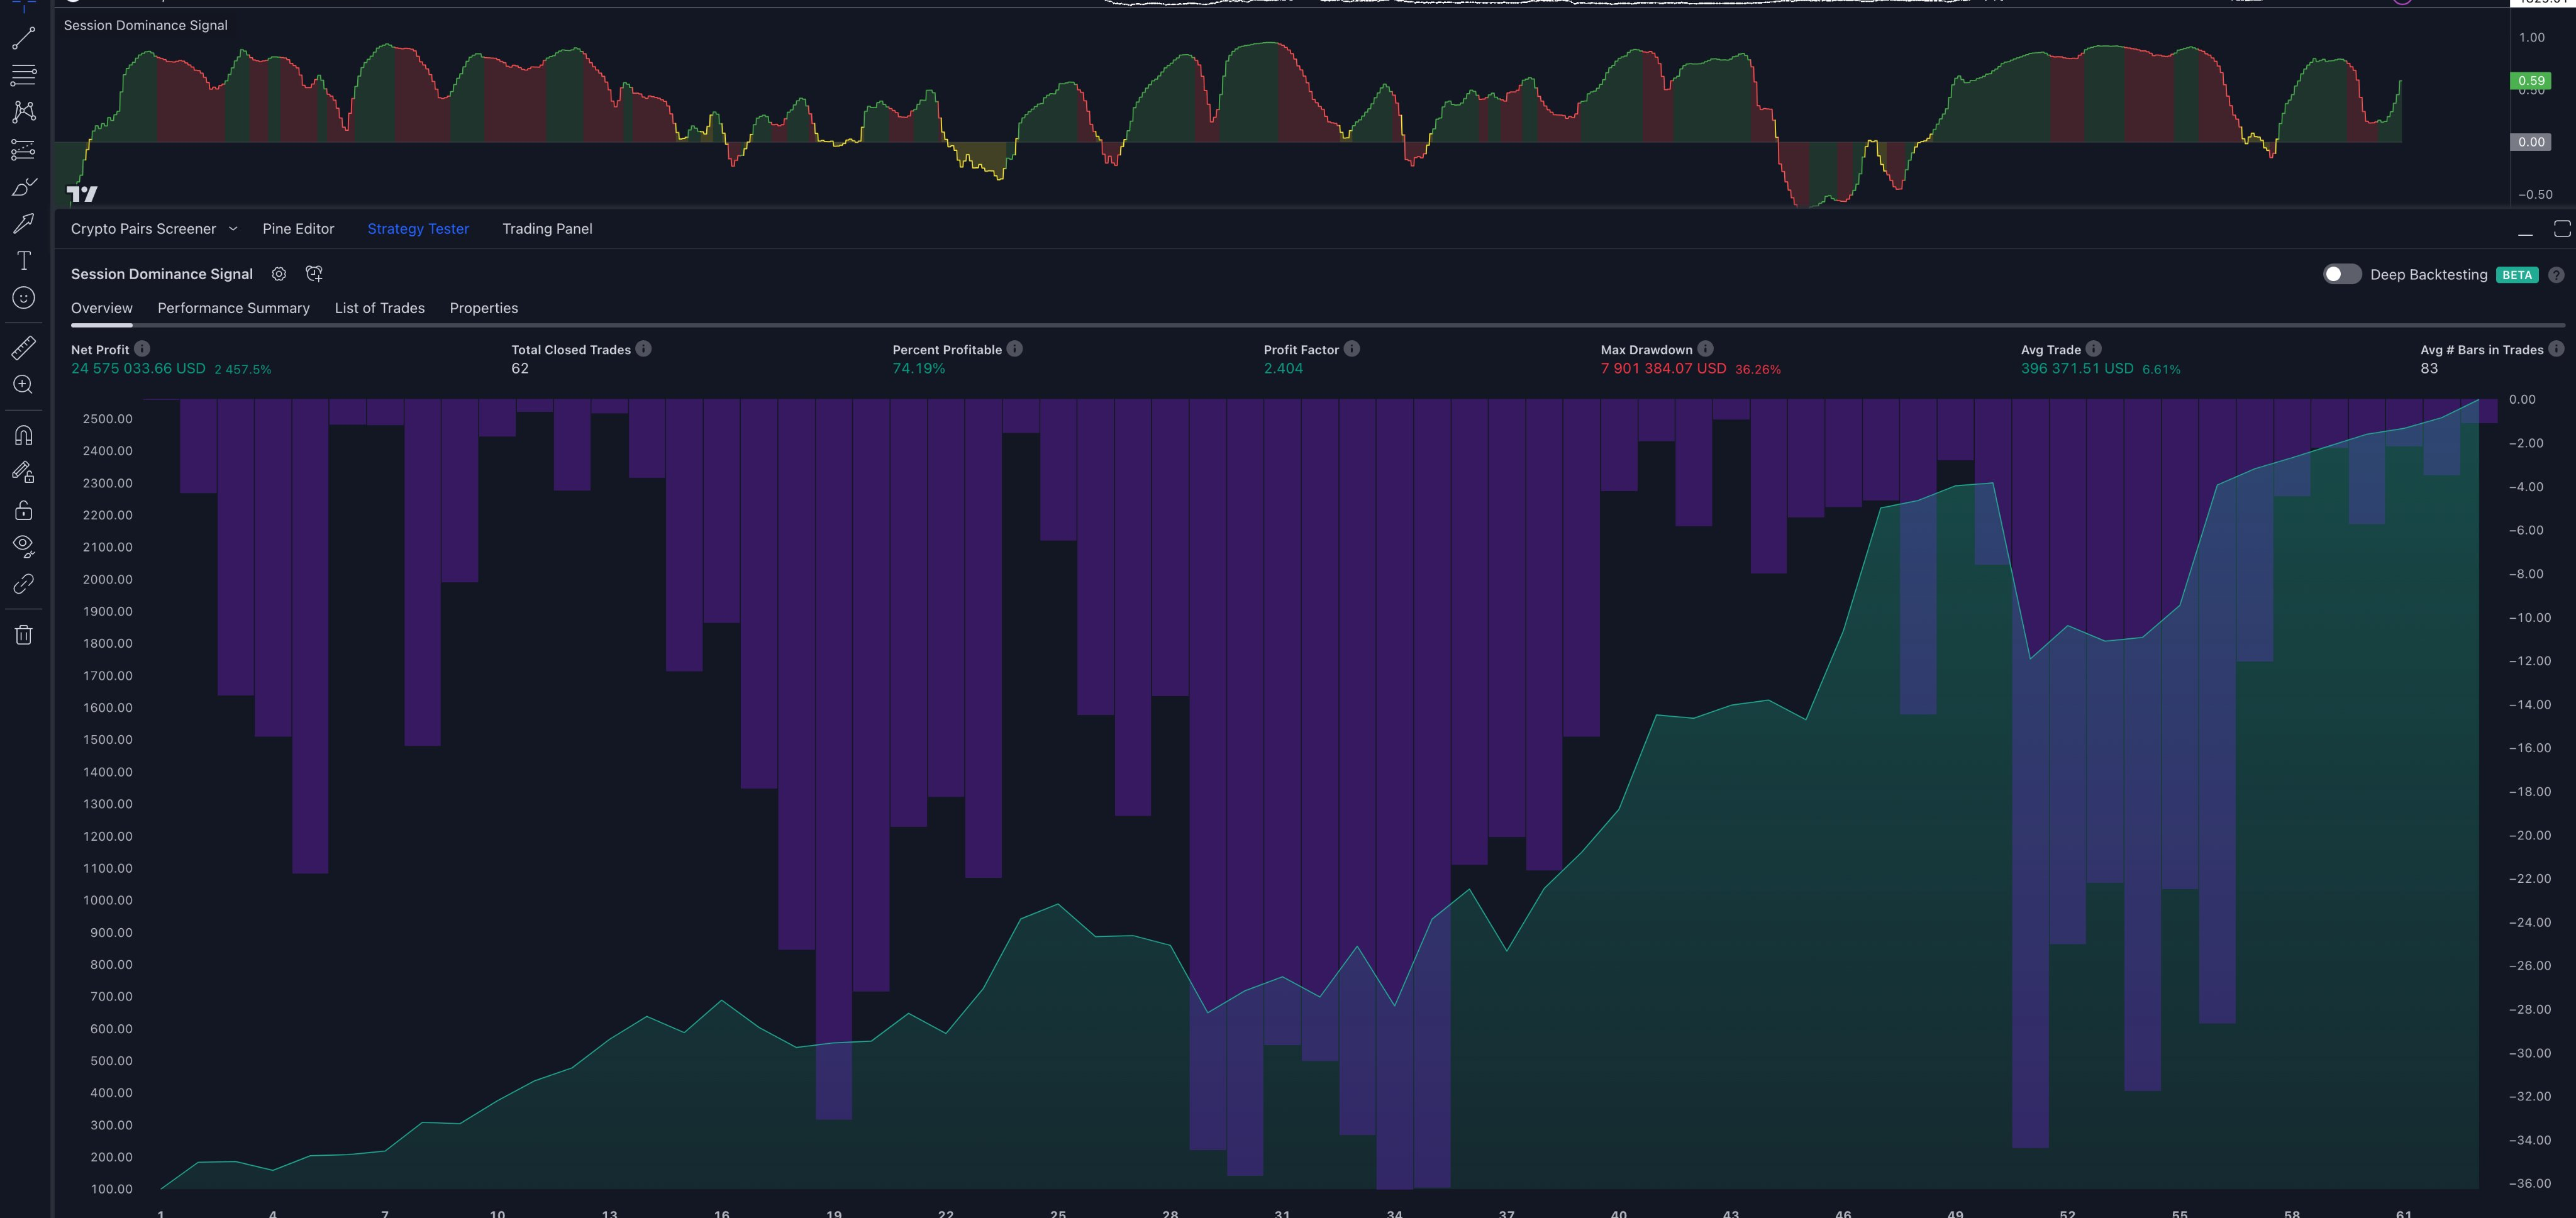Toggle the Magnet mode icon
Viewport: 2576px width, 1218px height.
[x=24, y=435]
